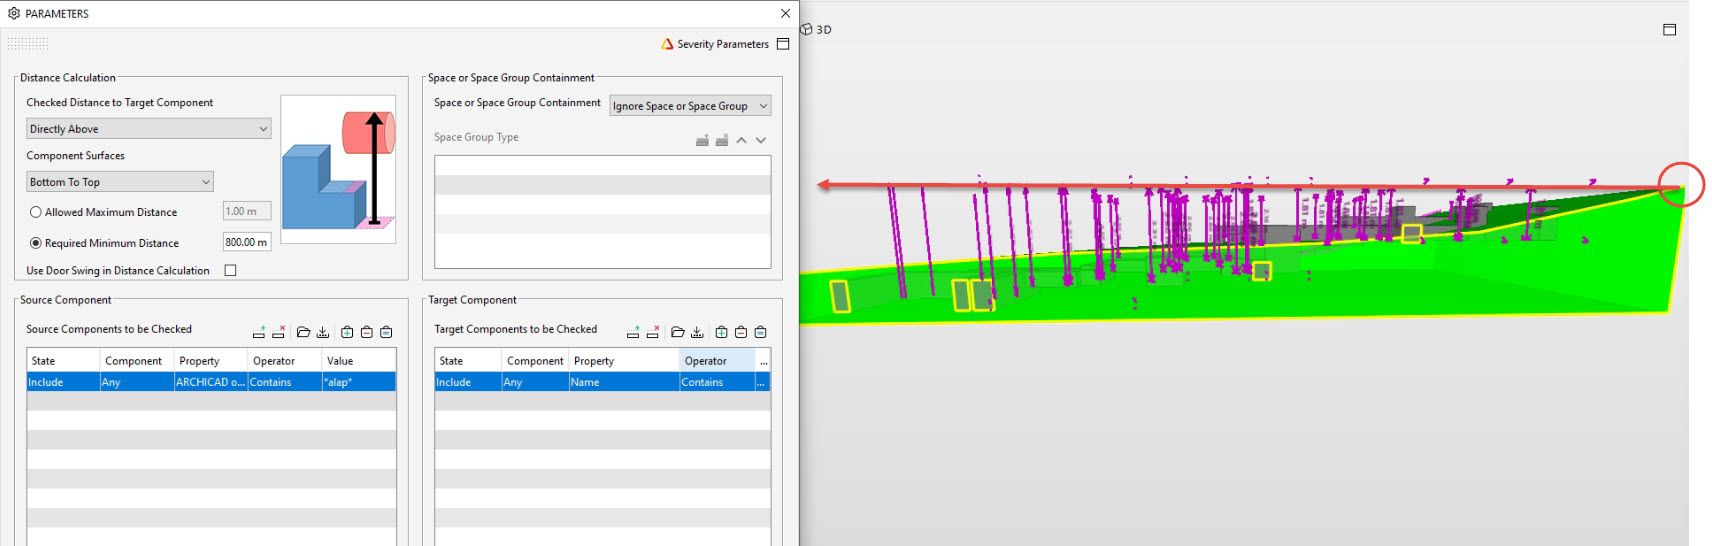Save Target Components filter to file
Screen dimensions: 1712x546
pyautogui.click(x=697, y=332)
